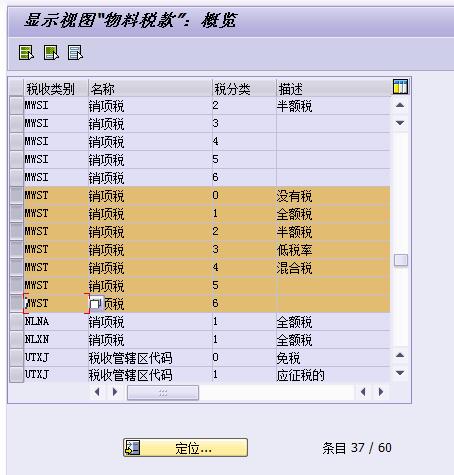This screenshot has height=475, width=454.
Task: Select the row marker for the NLXN row
Action: pos(16,340)
